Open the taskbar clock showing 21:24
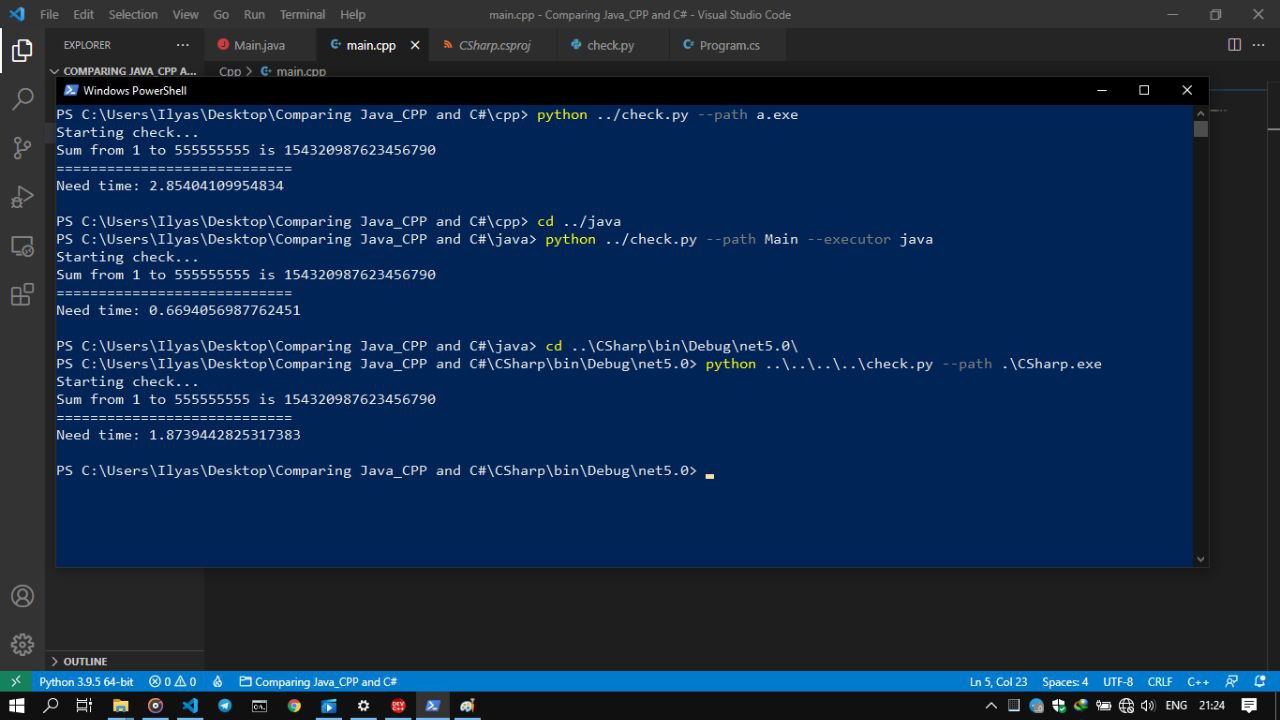The height and width of the screenshot is (720, 1280). pyautogui.click(x=1211, y=706)
